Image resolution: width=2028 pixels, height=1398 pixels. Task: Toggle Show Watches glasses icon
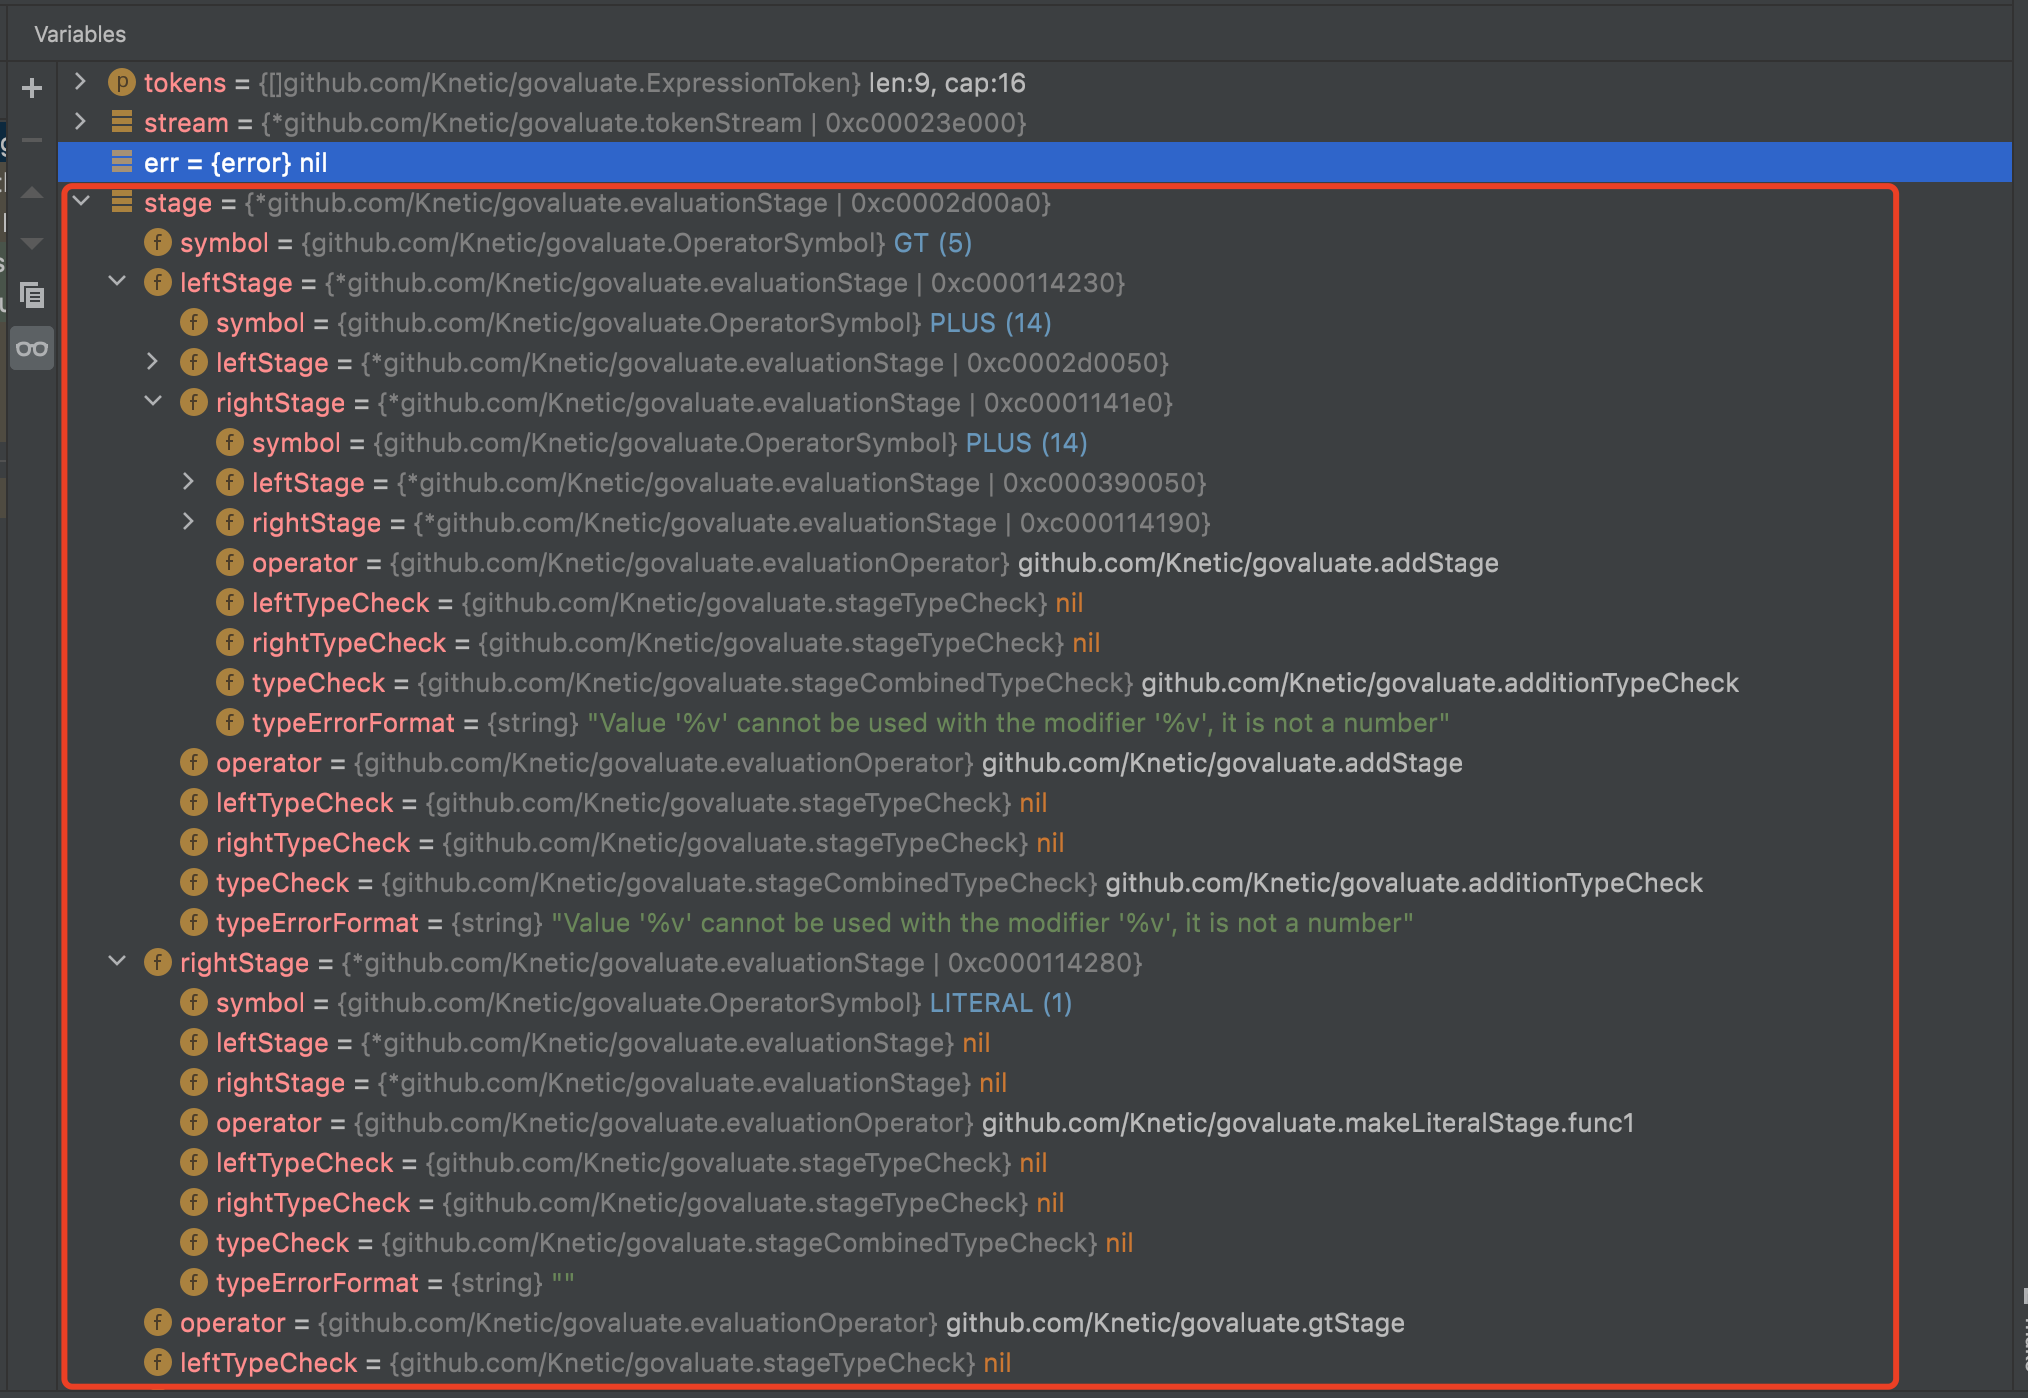coord(32,349)
